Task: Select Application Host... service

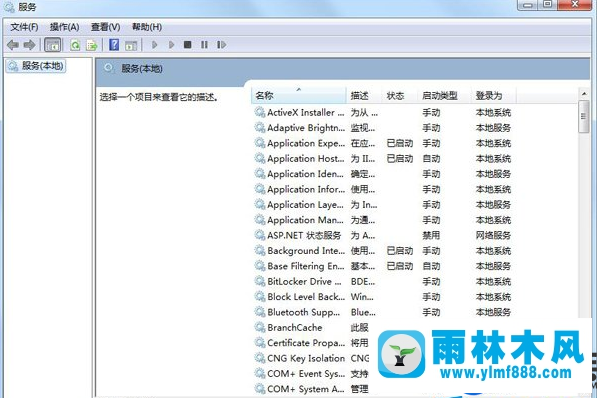Action: pos(383,158)
